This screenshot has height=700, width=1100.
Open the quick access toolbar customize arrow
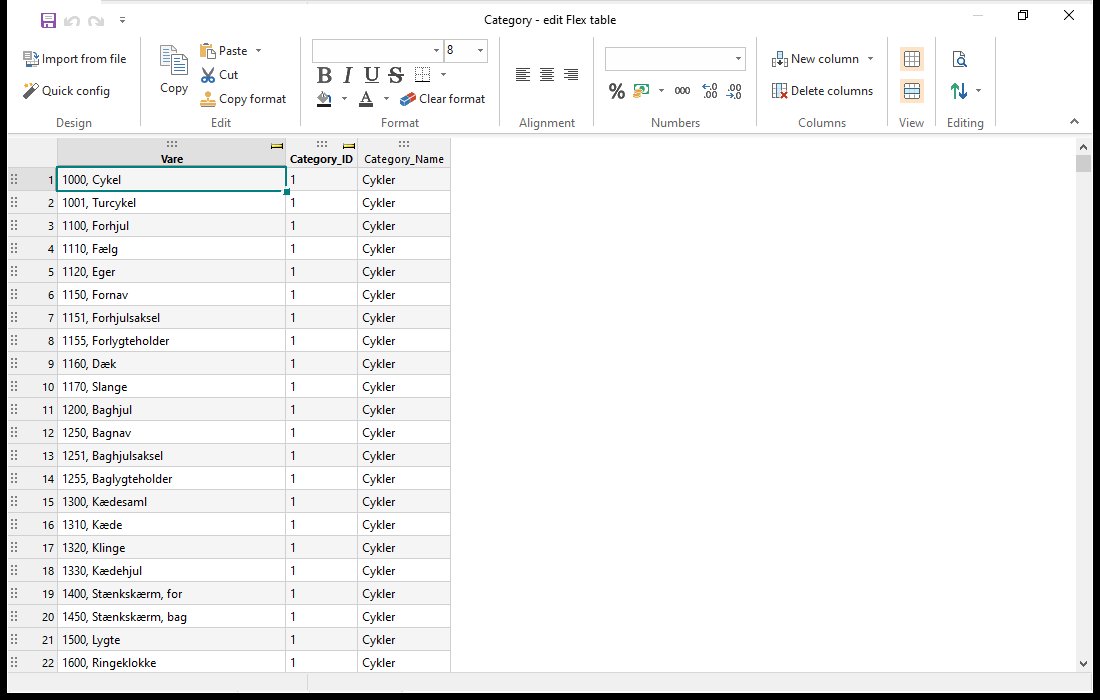click(x=122, y=20)
